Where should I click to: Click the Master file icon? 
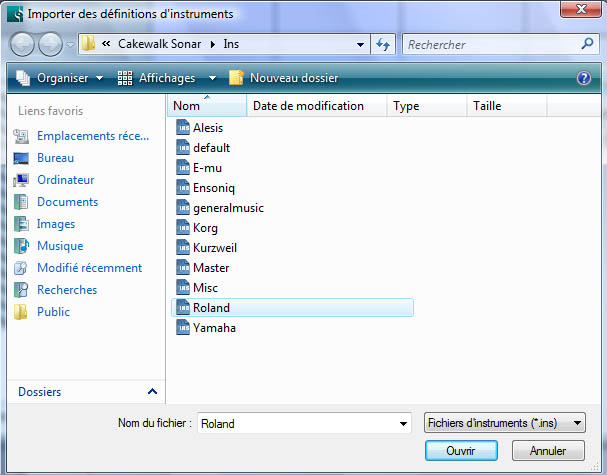coord(183,268)
